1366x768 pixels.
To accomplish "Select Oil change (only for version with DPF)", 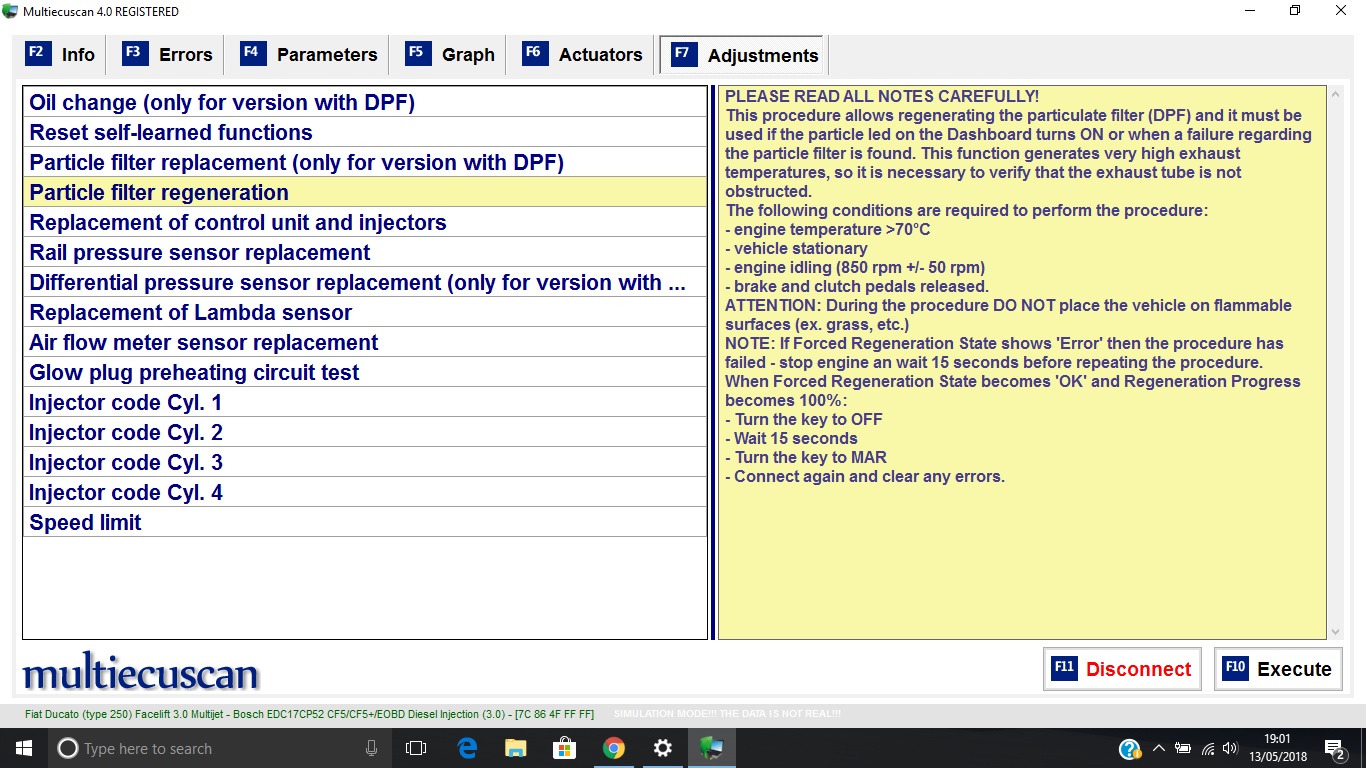I will [x=365, y=102].
